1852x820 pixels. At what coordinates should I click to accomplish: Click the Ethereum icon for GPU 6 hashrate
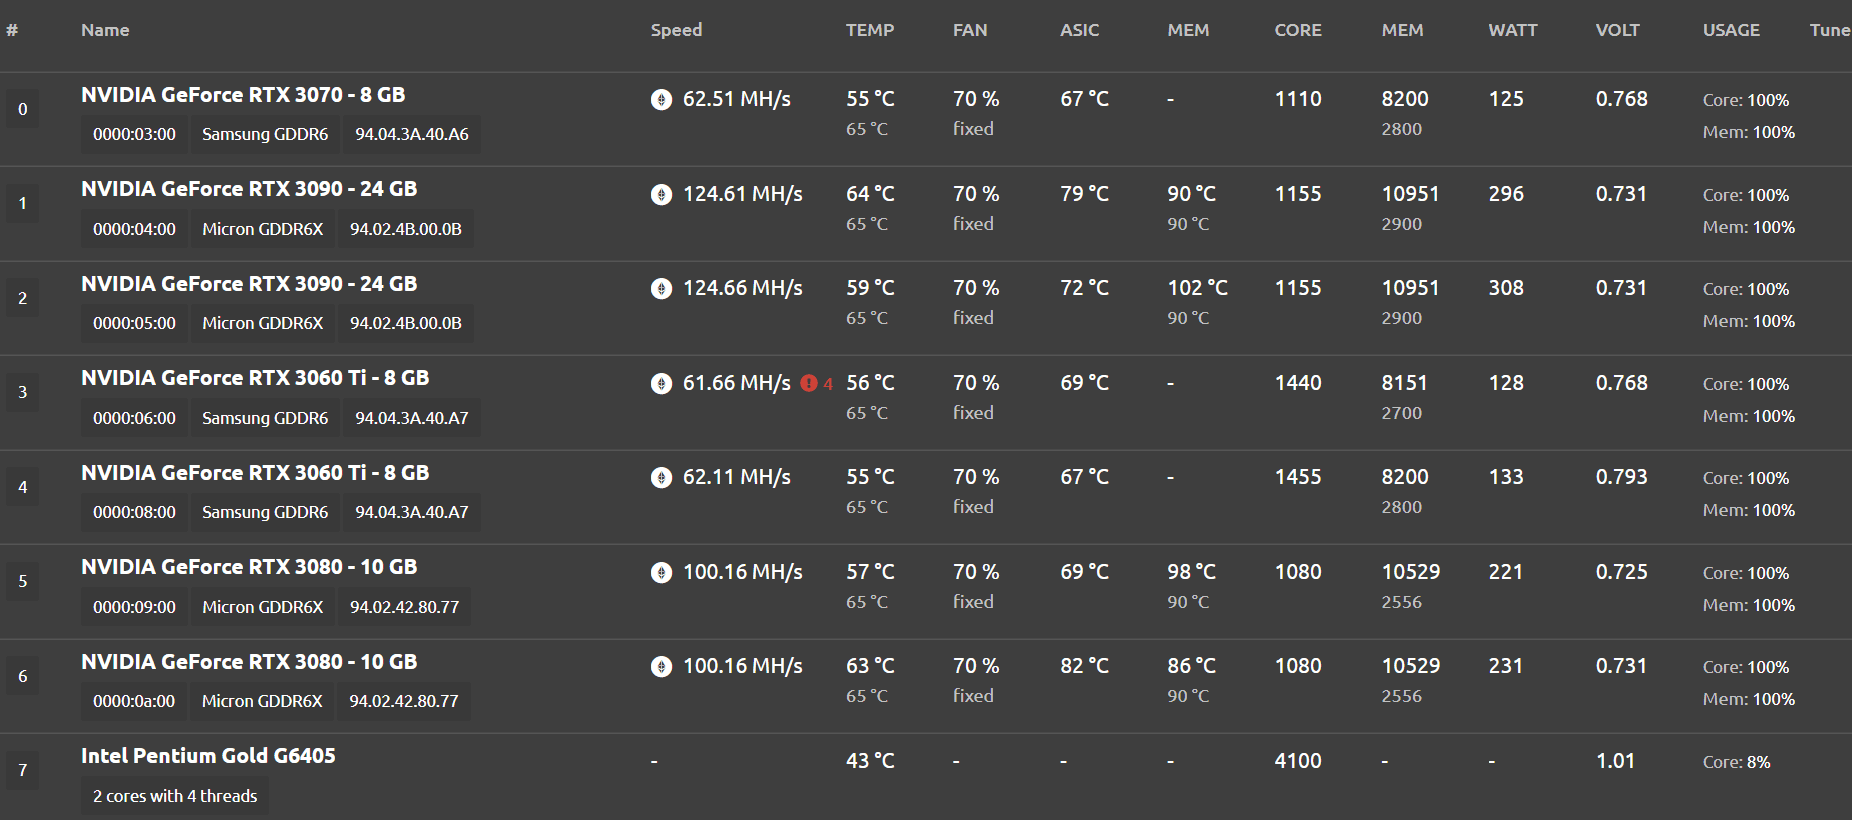tap(661, 666)
